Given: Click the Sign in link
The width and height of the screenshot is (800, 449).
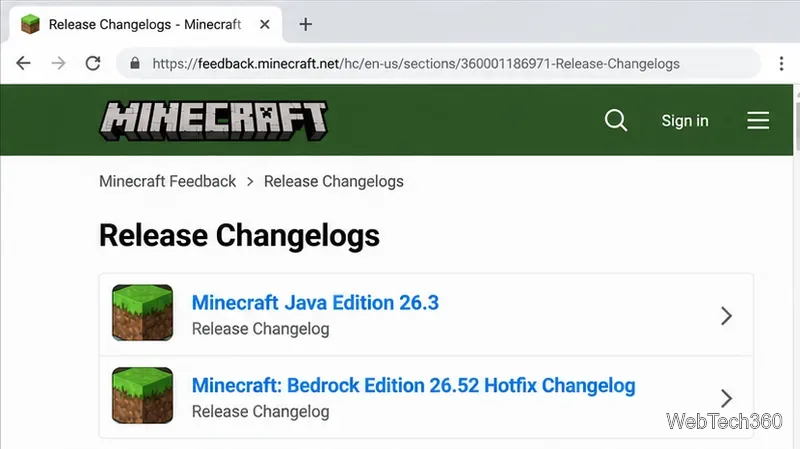Looking at the screenshot, I should pyautogui.click(x=685, y=120).
